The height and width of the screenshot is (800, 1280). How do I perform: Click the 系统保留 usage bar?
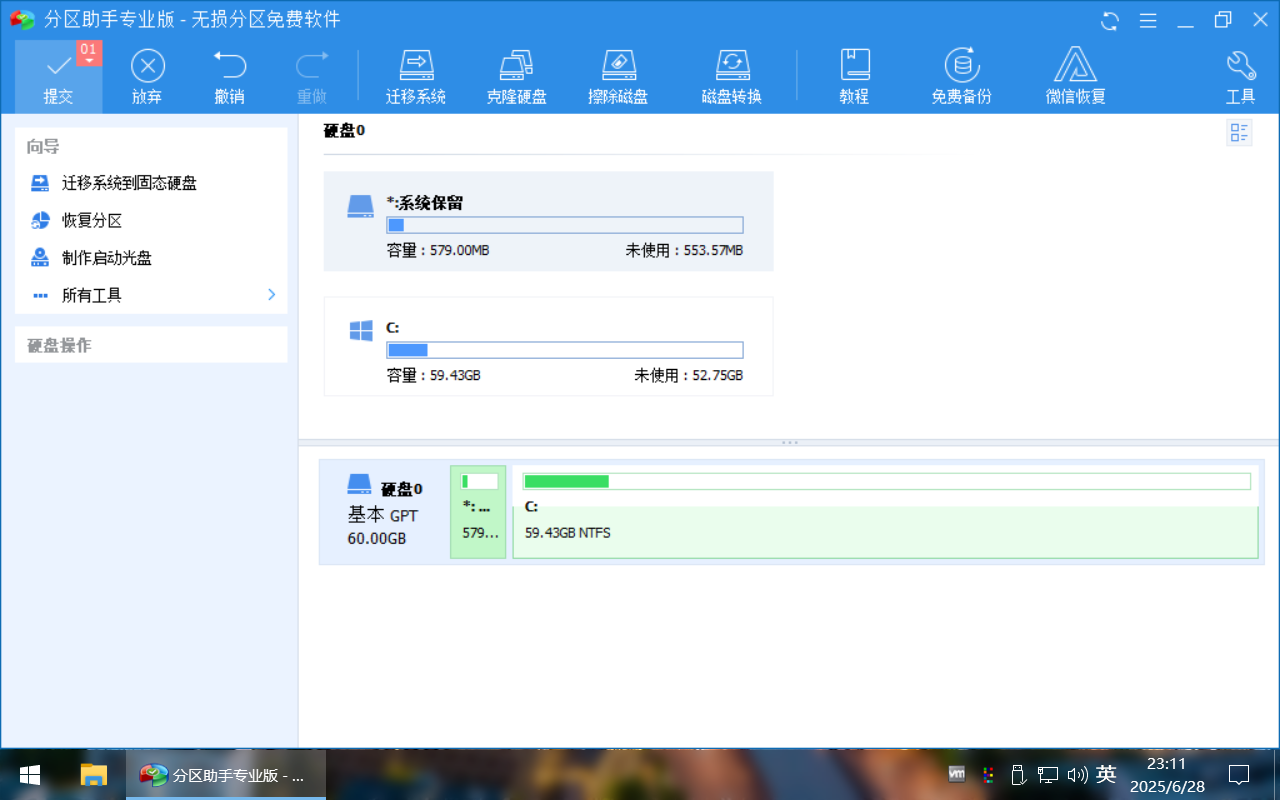[565, 225]
